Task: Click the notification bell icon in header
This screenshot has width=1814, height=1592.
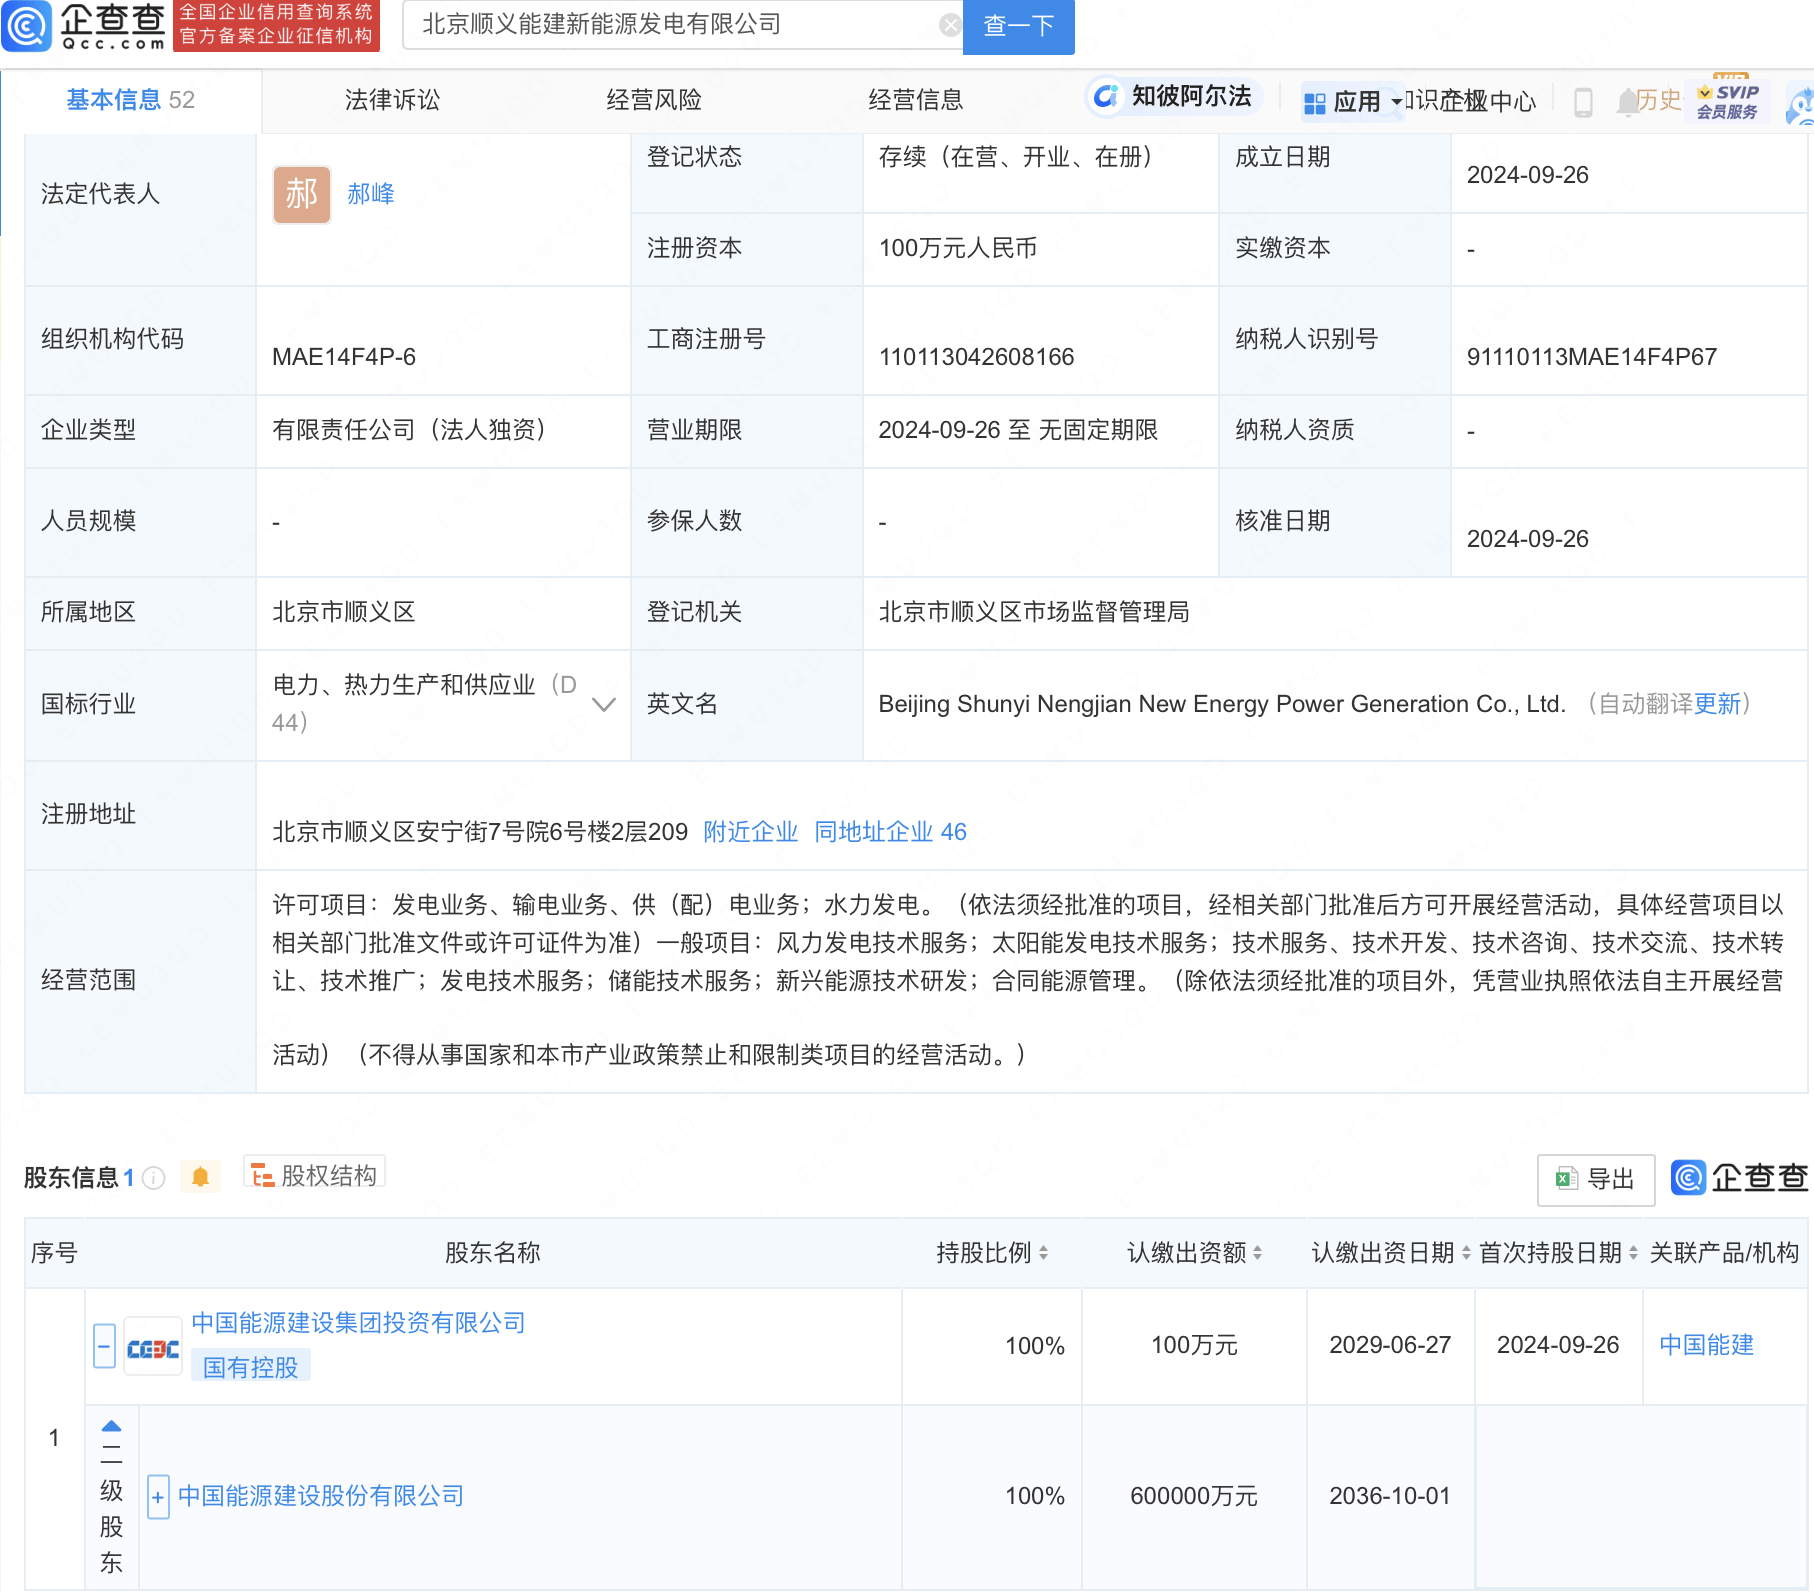Action: pyautogui.click(x=1627, y=101)
